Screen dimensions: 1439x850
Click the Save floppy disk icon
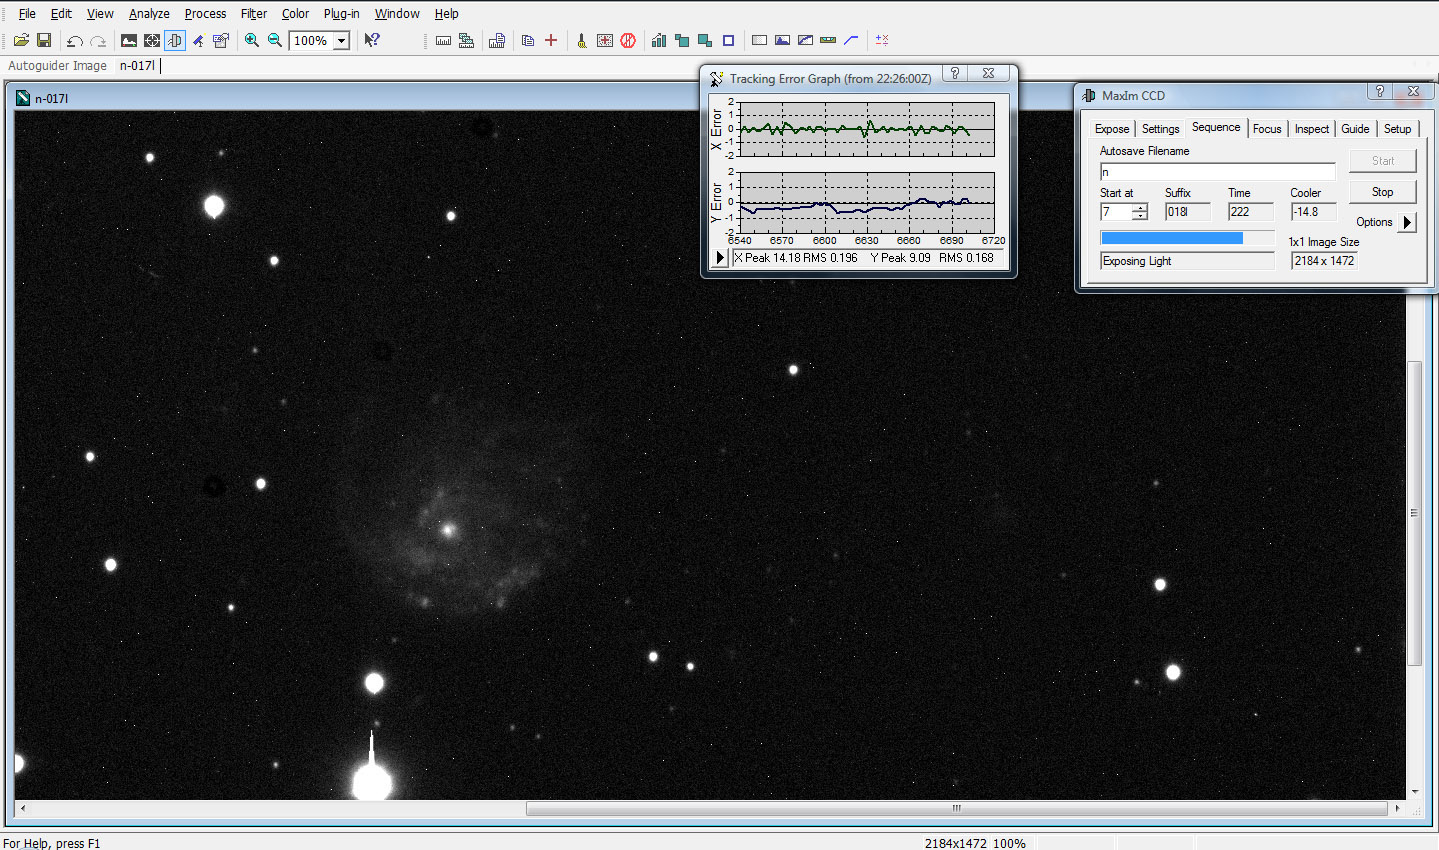[x=44, y=41]
